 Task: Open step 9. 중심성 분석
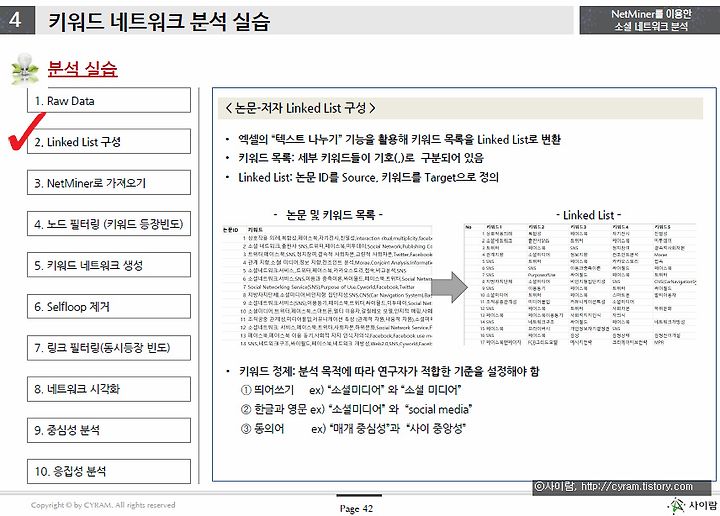[x=109, y=430]
